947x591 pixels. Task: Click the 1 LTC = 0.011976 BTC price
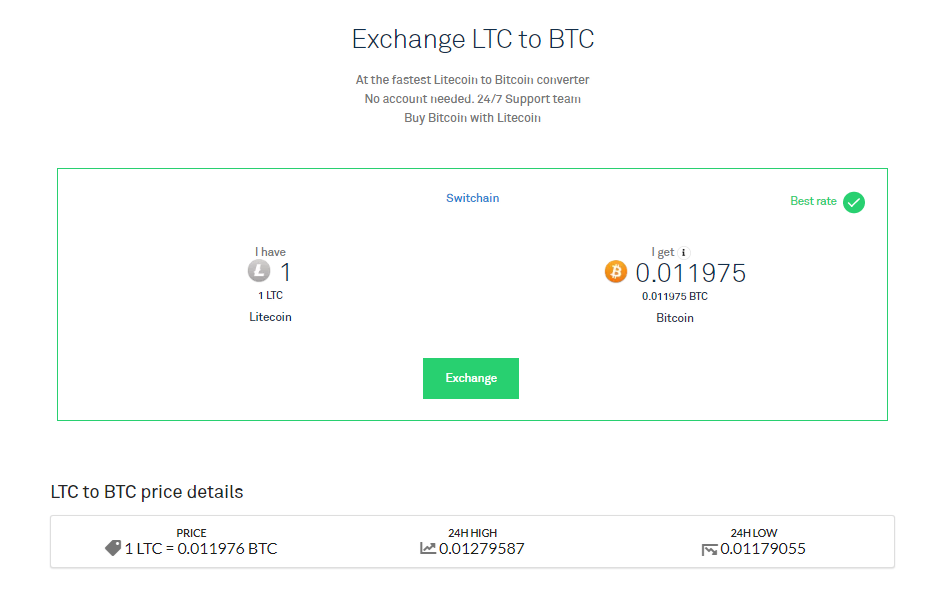pyautogui.click(x=201, y=548)
